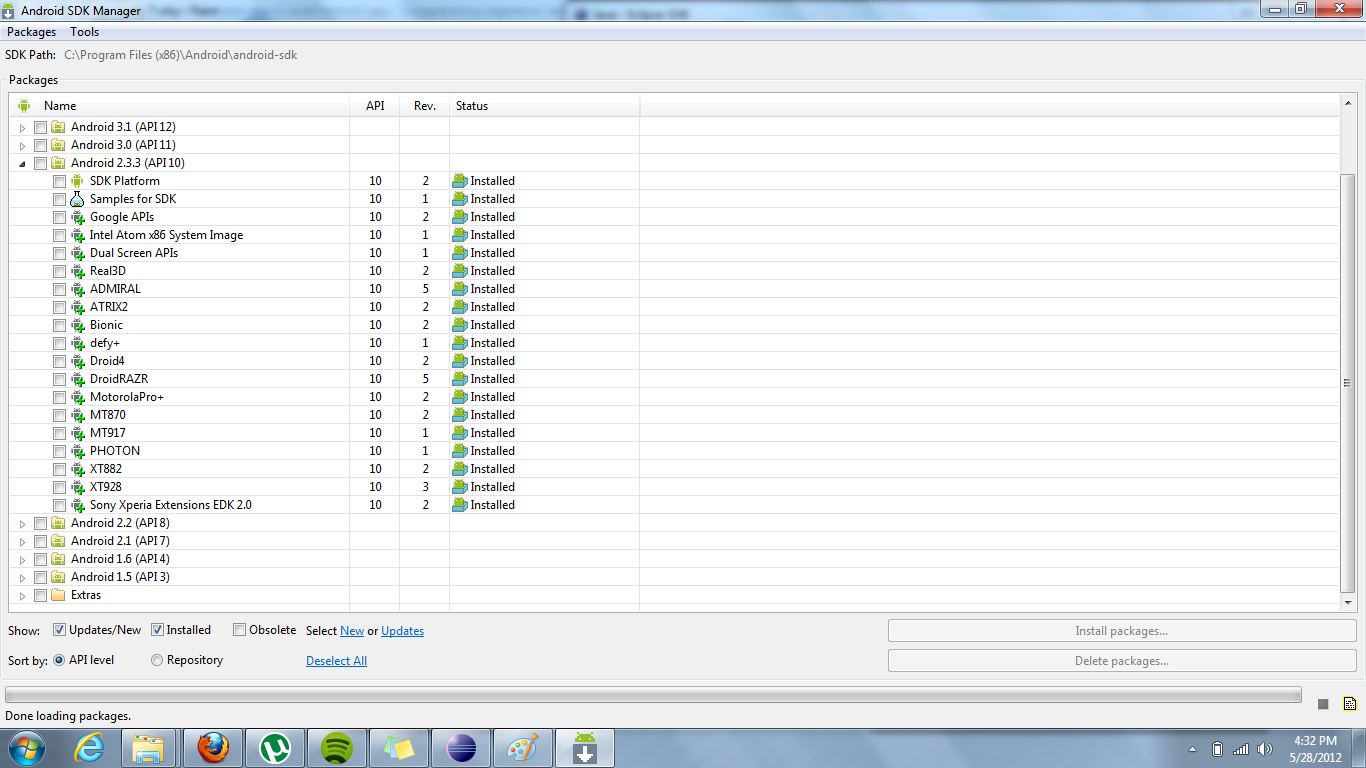Open the Packages menu
This screenshot has width=1366, height=768.
31,32
